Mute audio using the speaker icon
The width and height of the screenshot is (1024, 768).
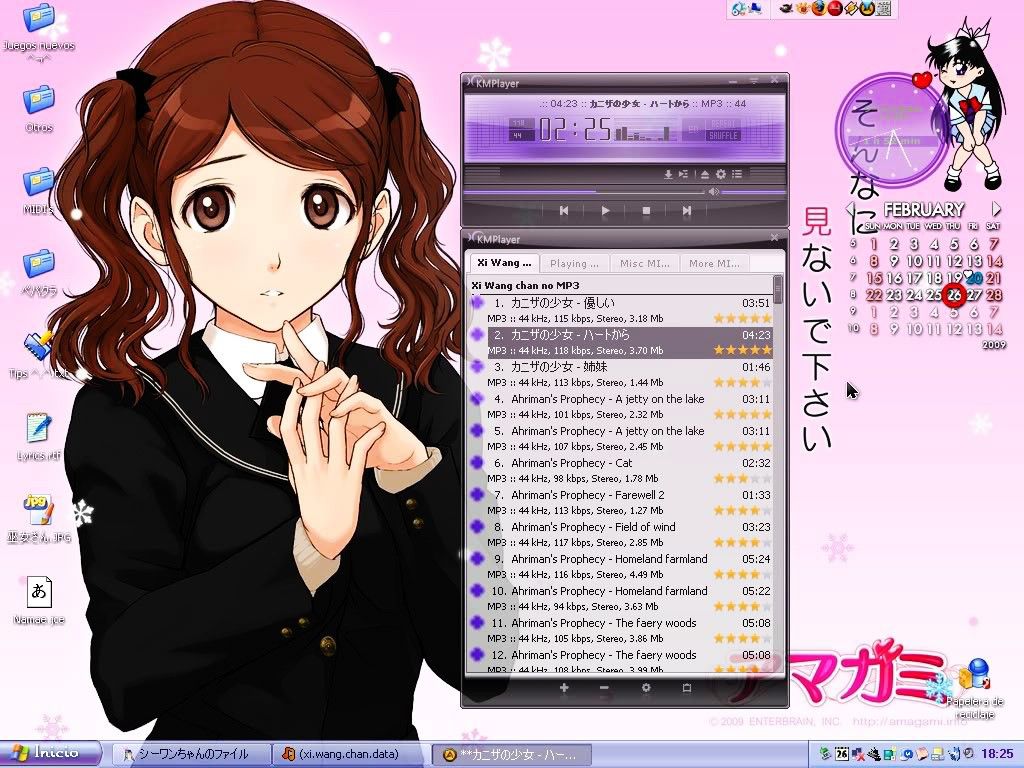[714, 191]
